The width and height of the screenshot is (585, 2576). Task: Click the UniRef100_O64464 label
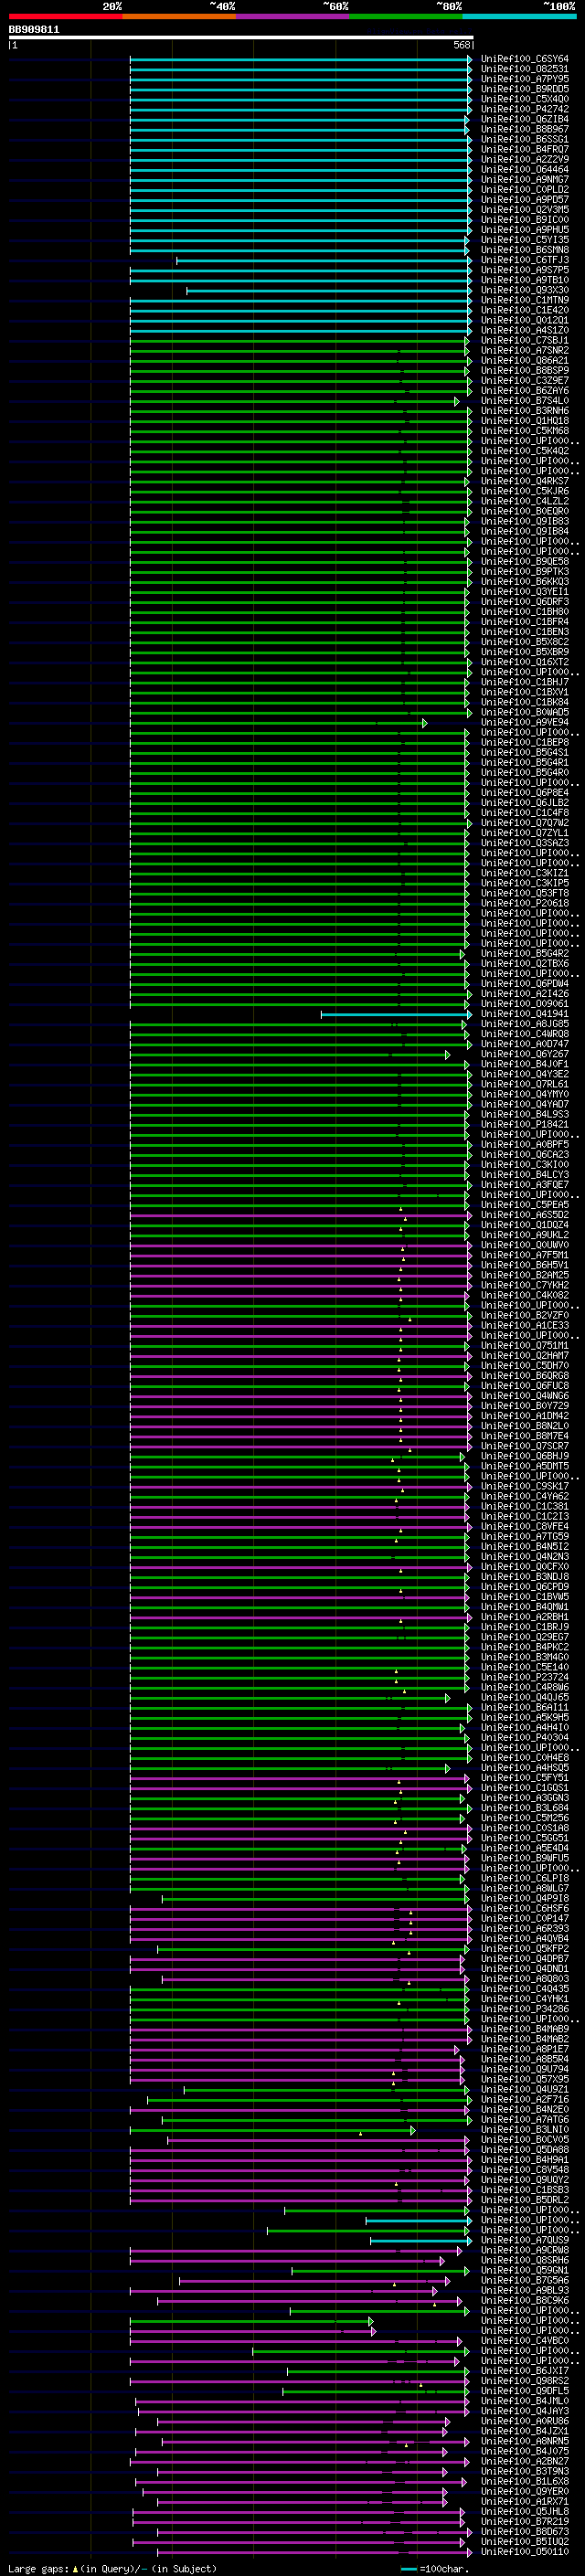(x=525, y=169)
